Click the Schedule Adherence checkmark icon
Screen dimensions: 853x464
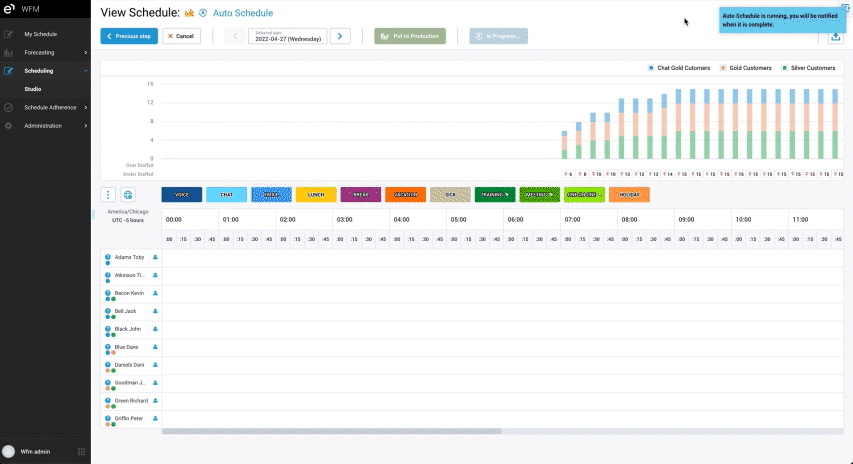click(x=9, y=107)
